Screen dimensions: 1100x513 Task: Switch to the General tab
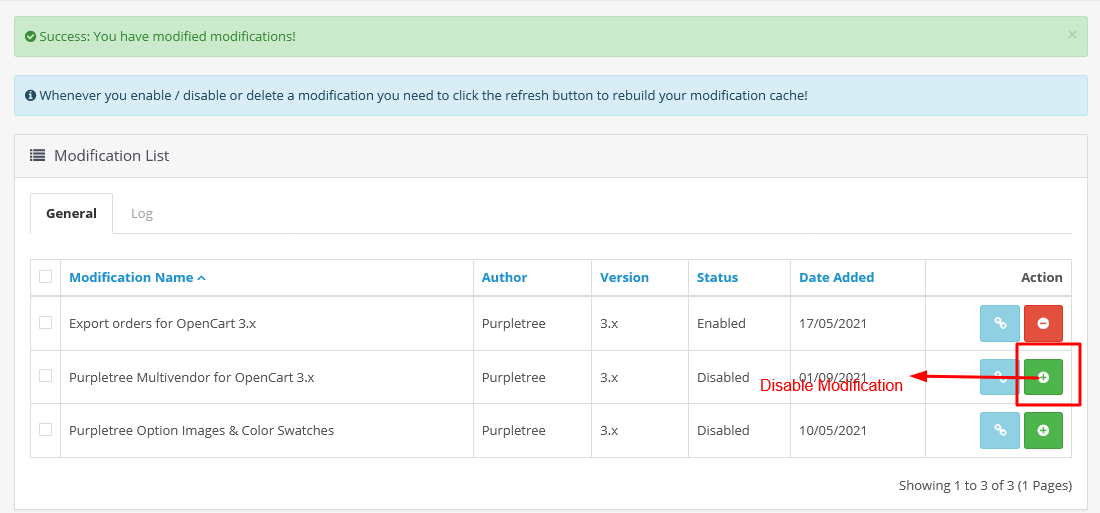(72, 213)
